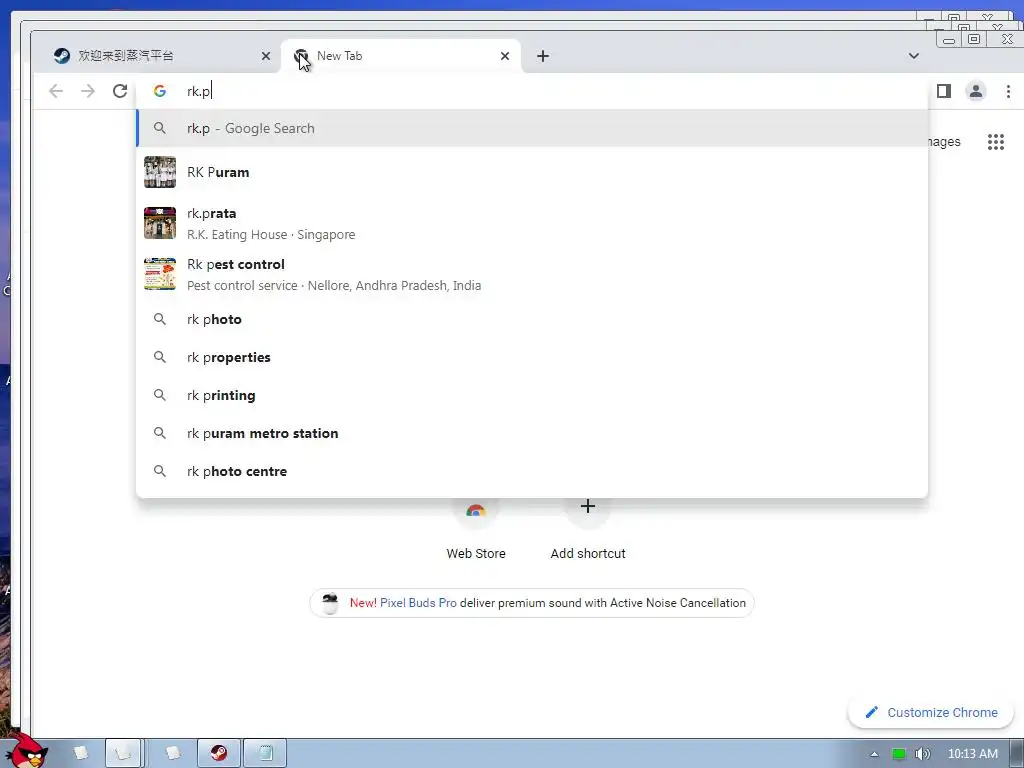
Task: Open a new browser tab with plus button
Action: click(x=543, y=56)
